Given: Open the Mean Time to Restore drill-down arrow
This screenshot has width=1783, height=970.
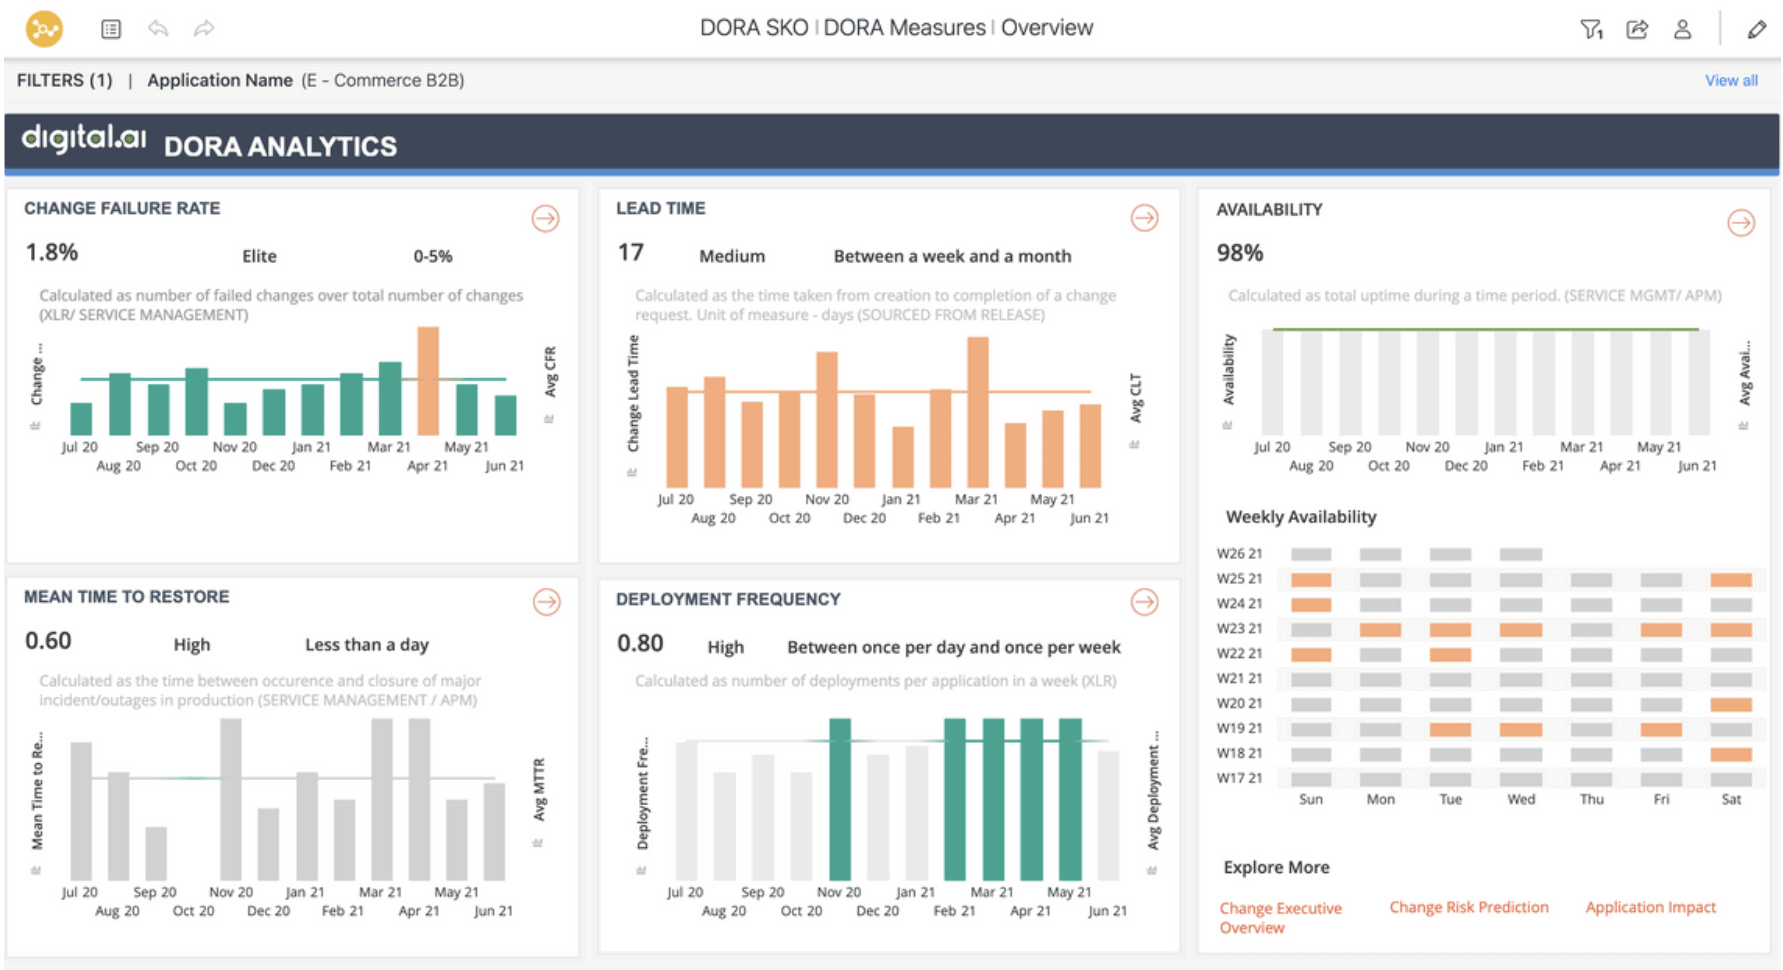Looking at the screenshot, I should pos(545,602).
